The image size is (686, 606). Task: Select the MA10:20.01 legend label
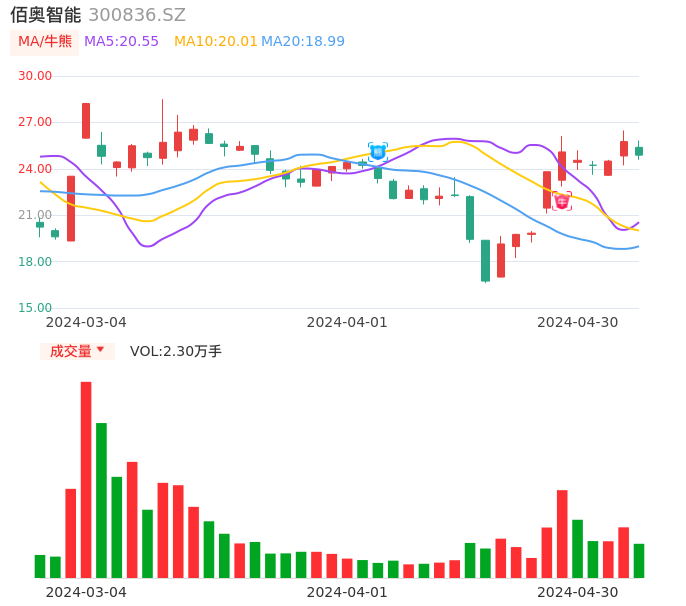[216, 41]
